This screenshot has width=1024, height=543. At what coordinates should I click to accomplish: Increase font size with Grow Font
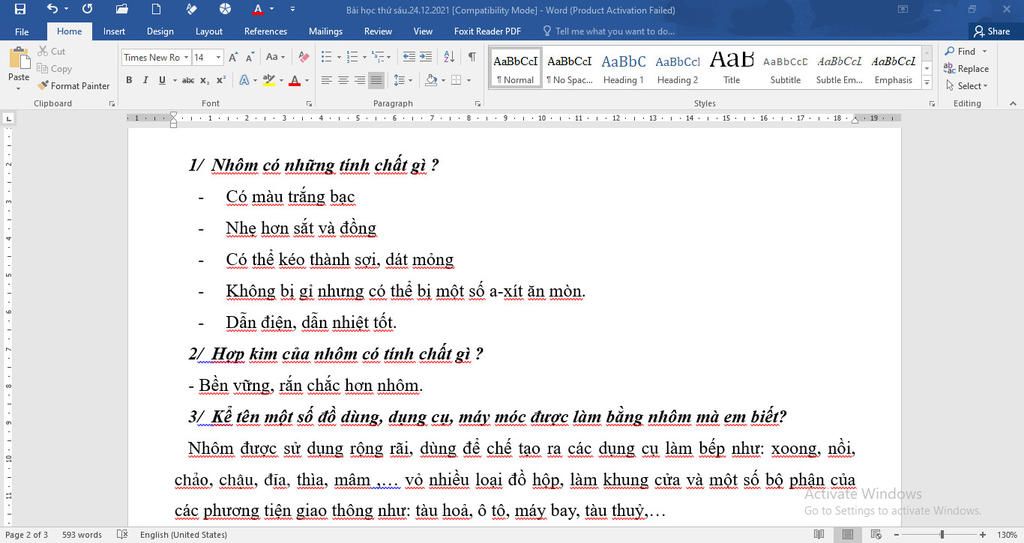coord(233,58)
